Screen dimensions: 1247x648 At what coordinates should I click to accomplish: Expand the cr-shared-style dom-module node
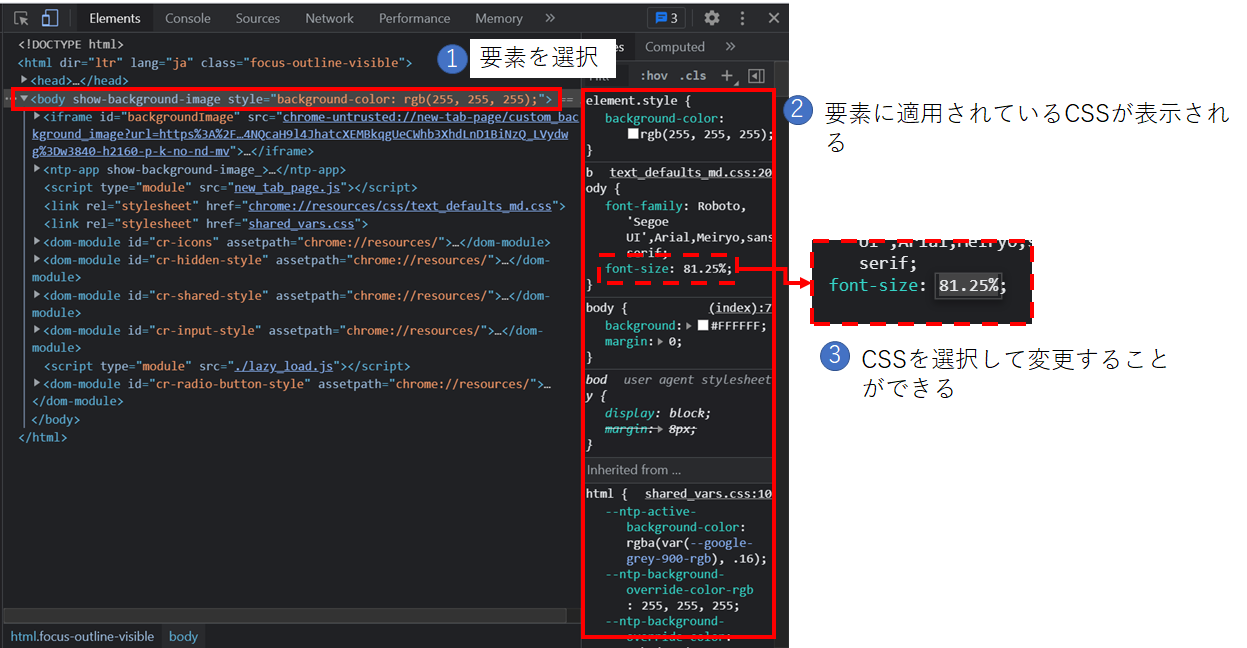coord(37,295)
